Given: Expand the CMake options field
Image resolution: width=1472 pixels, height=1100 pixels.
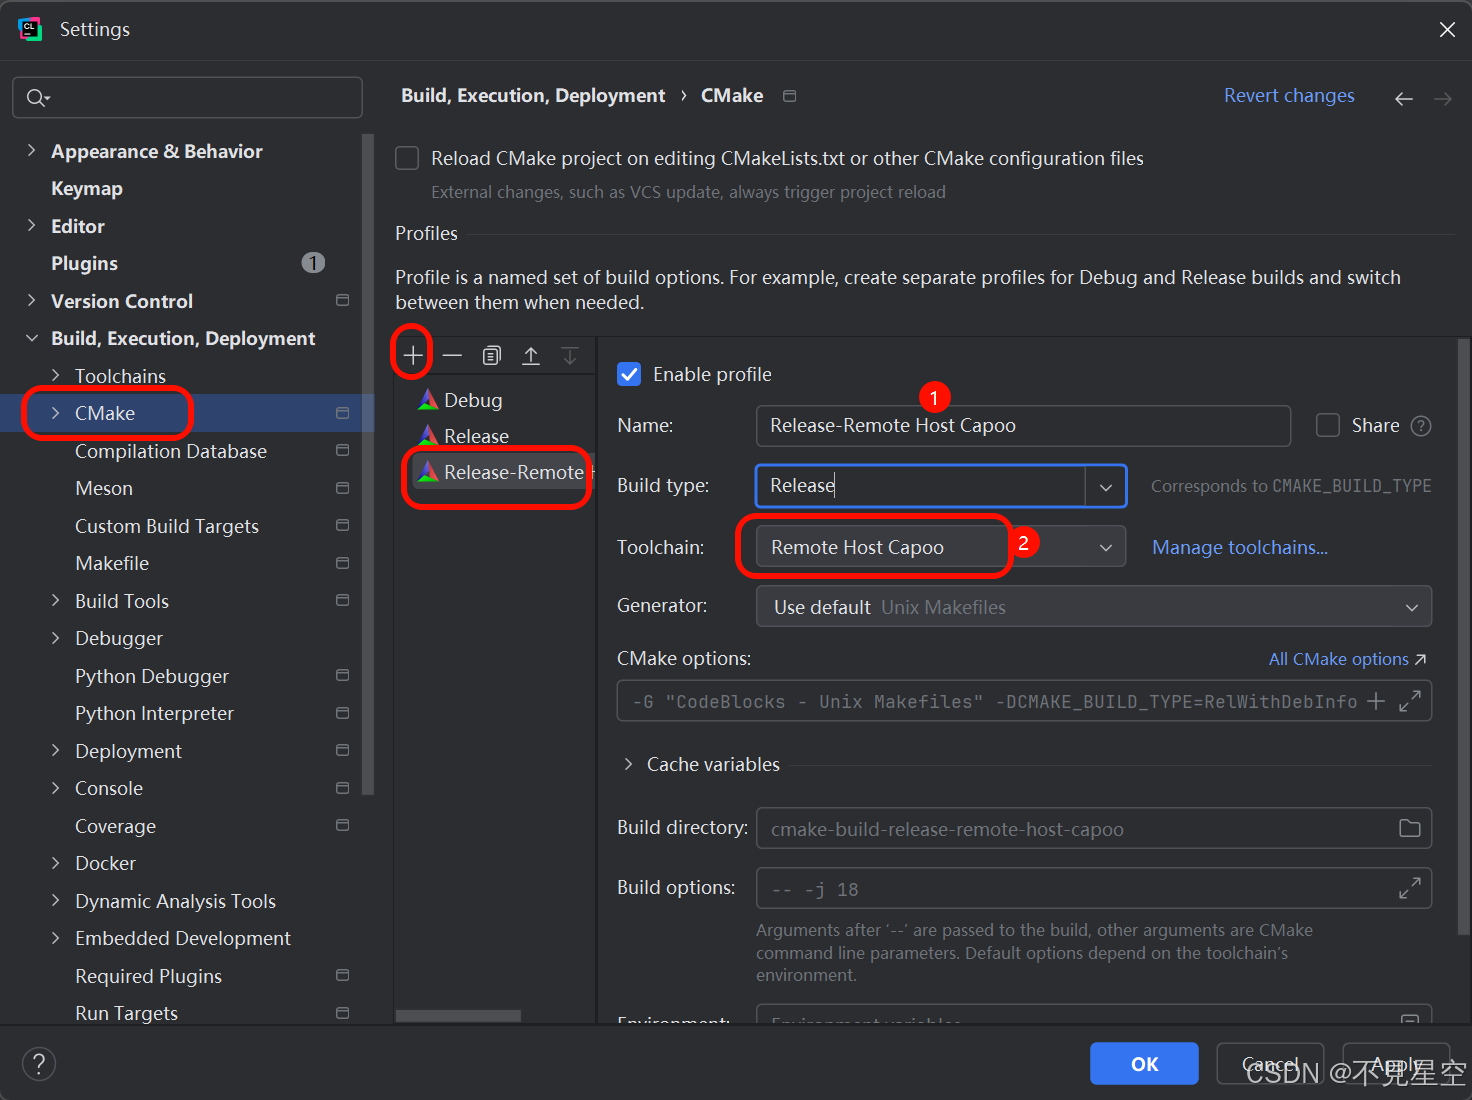Looking at the screenshot, I should click(x=1410, y=701).
